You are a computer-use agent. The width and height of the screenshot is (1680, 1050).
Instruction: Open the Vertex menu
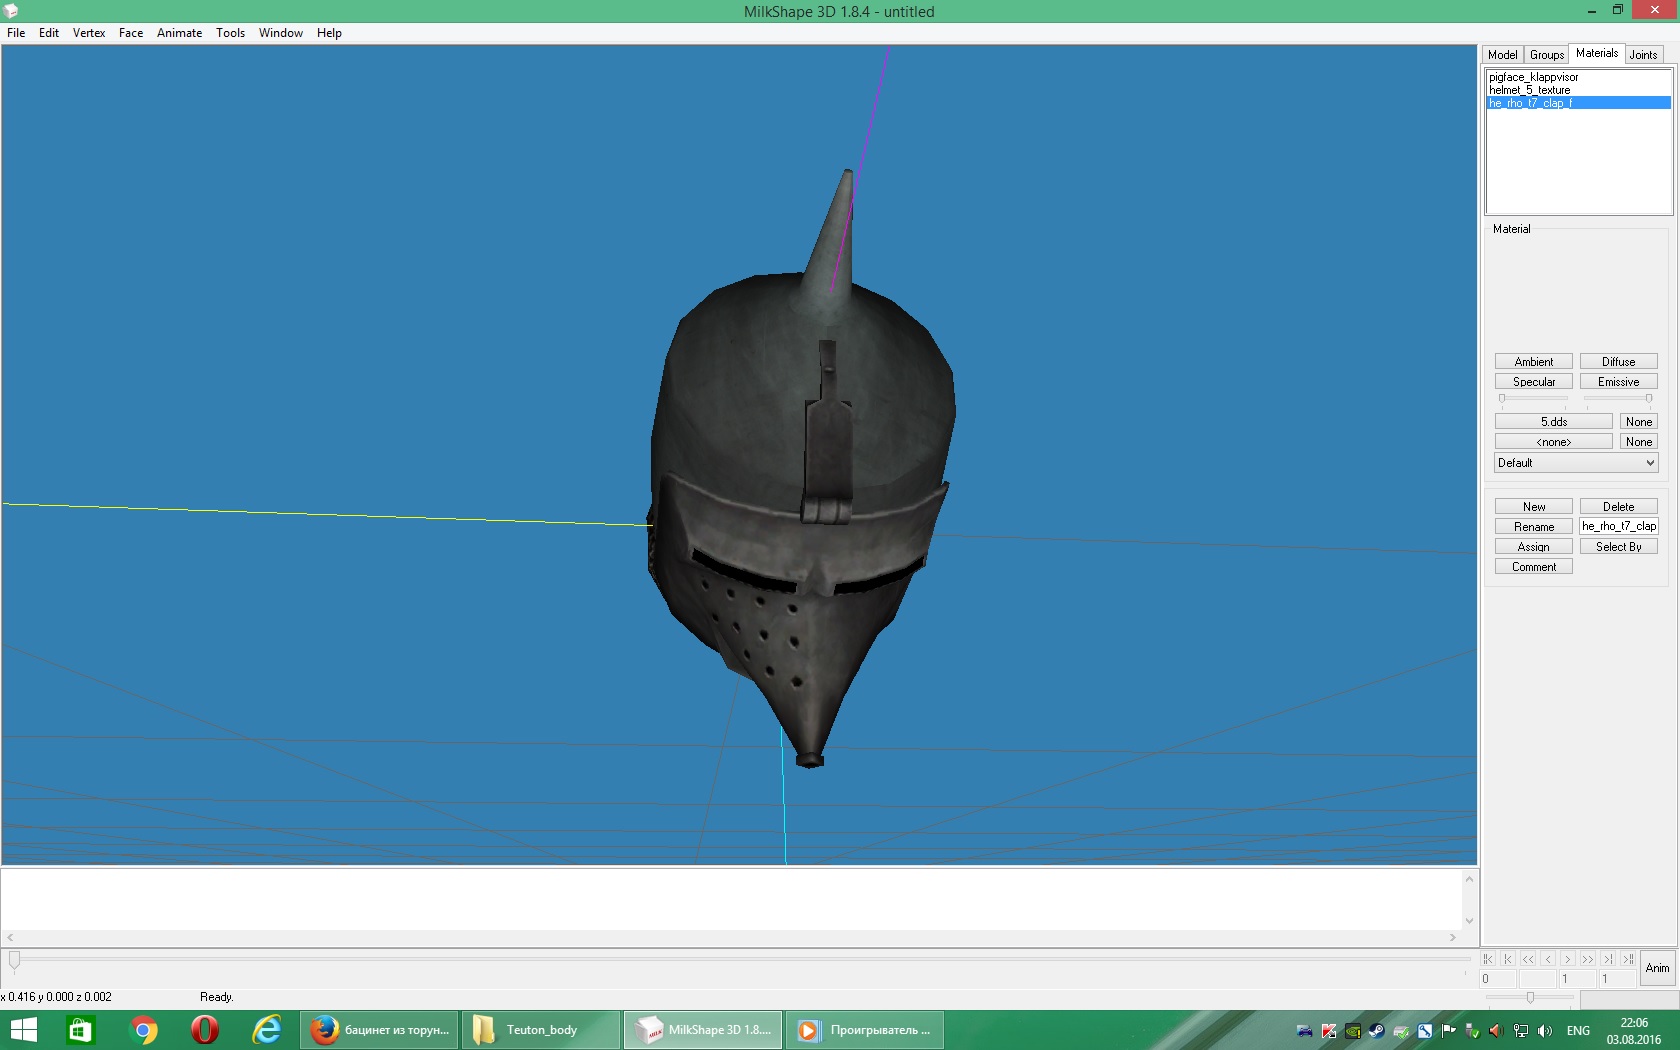click(x=89, y=33)
